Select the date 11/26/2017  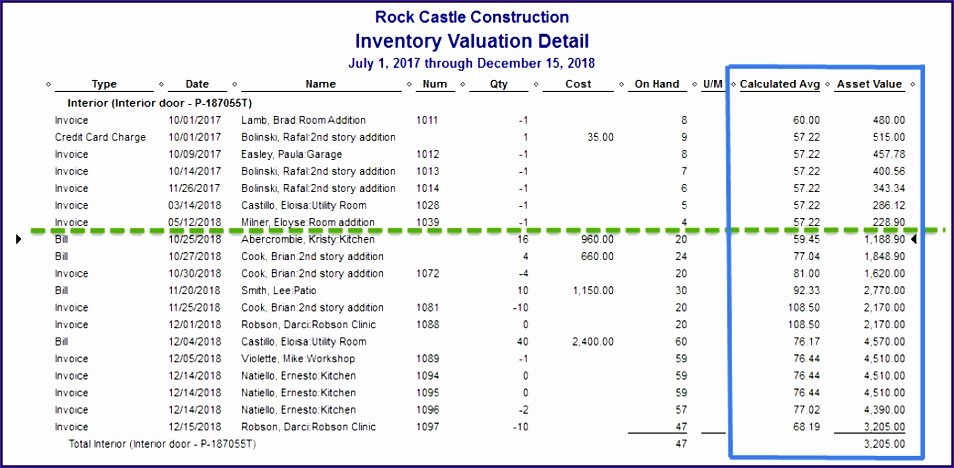[195, 189]
